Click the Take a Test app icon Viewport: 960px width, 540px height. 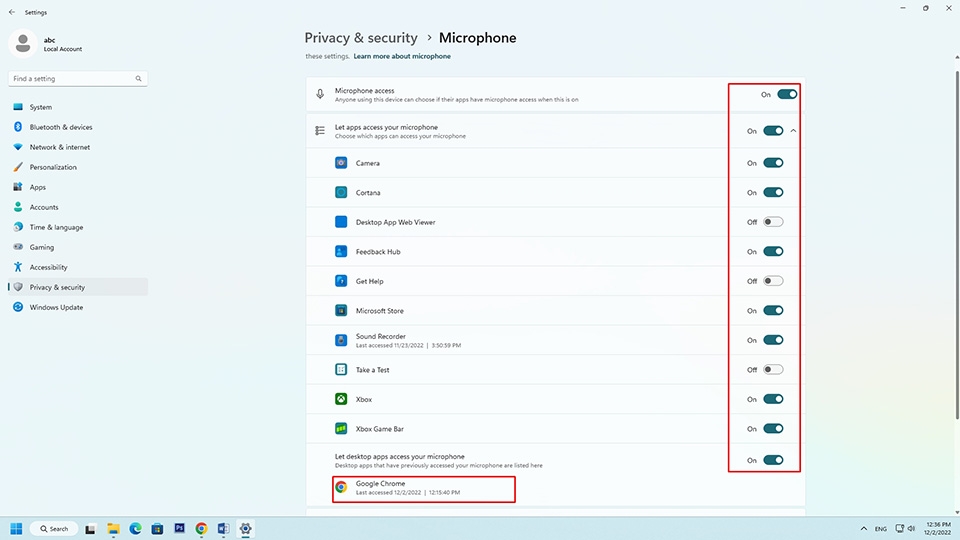(x=341, y=370)
